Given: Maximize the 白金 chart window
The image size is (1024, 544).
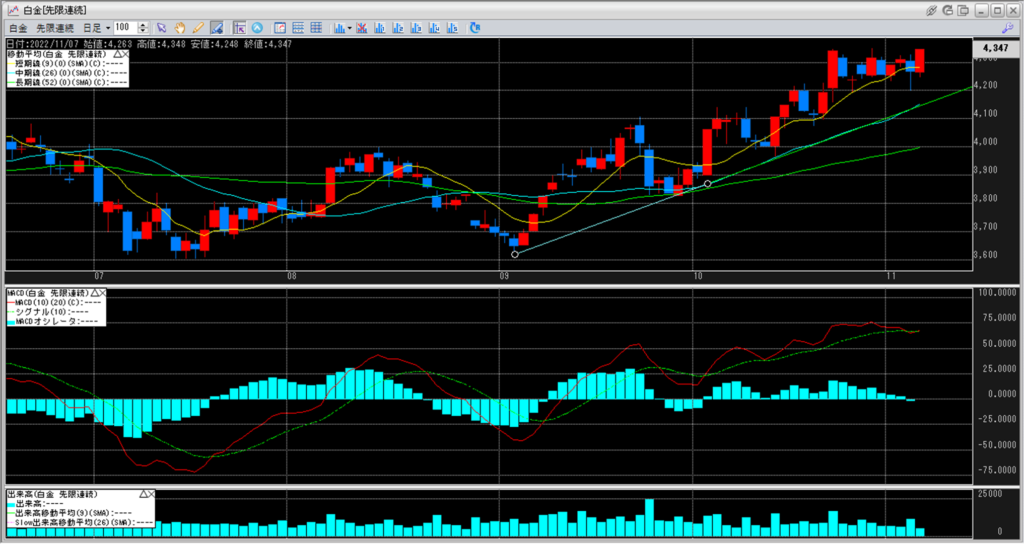Looking at the screenshot, I should 997,10.
